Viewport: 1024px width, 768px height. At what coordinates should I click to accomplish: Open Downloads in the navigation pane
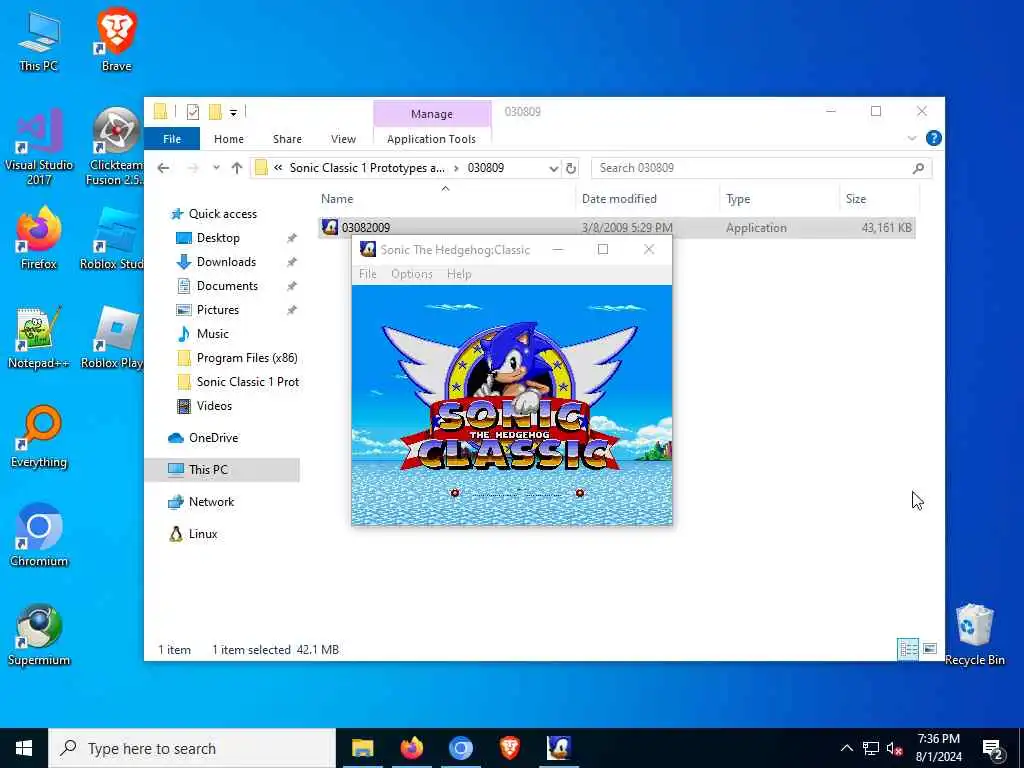point(226,262)
